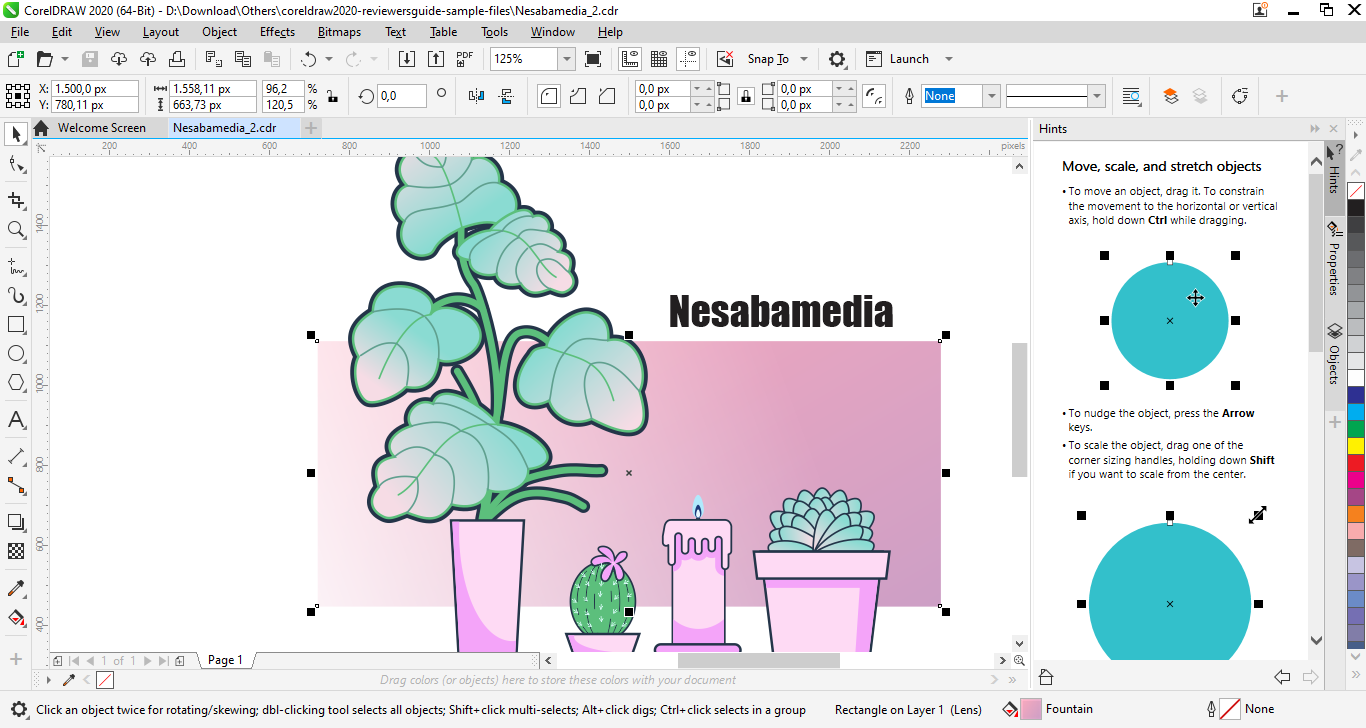1366x728 pixels.
Task: Toggle show grid button
Action: click(659, 59)
